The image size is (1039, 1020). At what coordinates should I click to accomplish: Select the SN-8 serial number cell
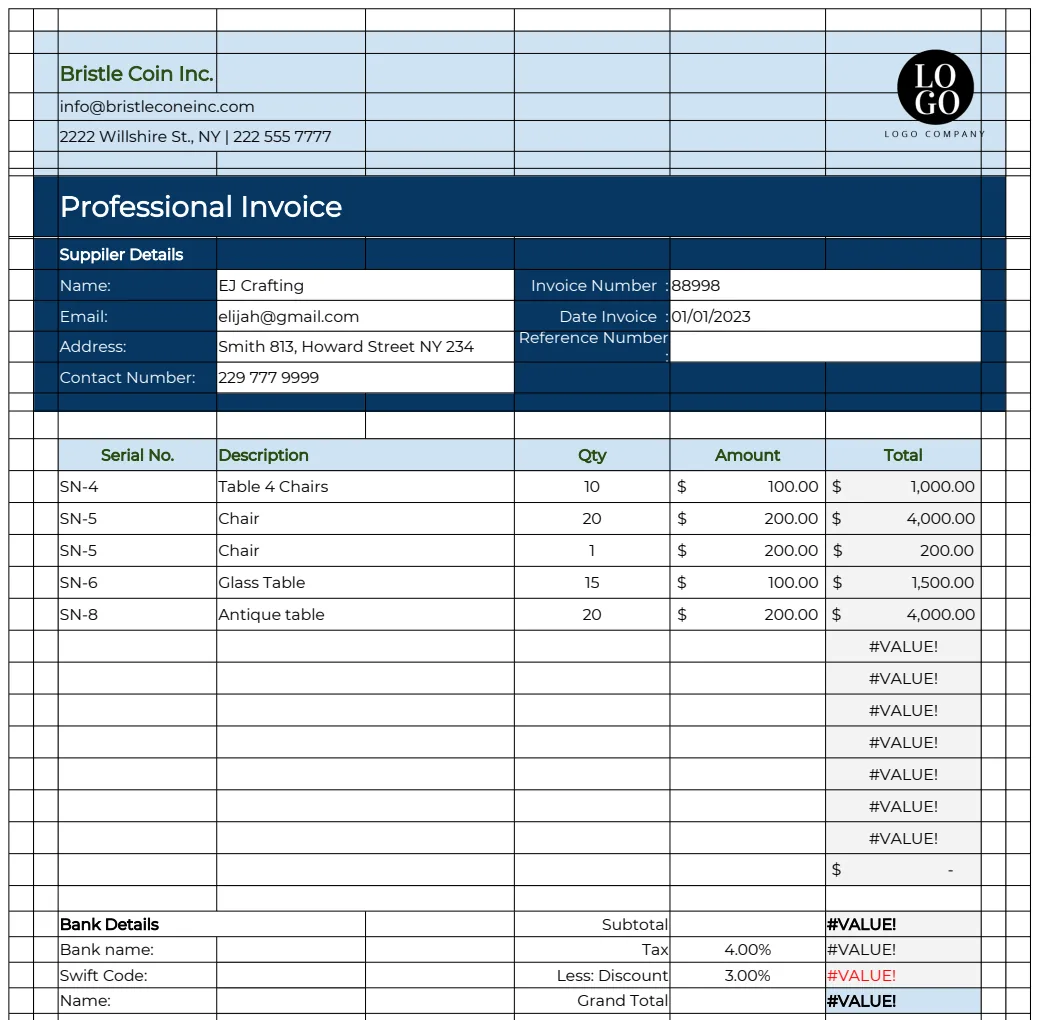[x=137, y=614]
